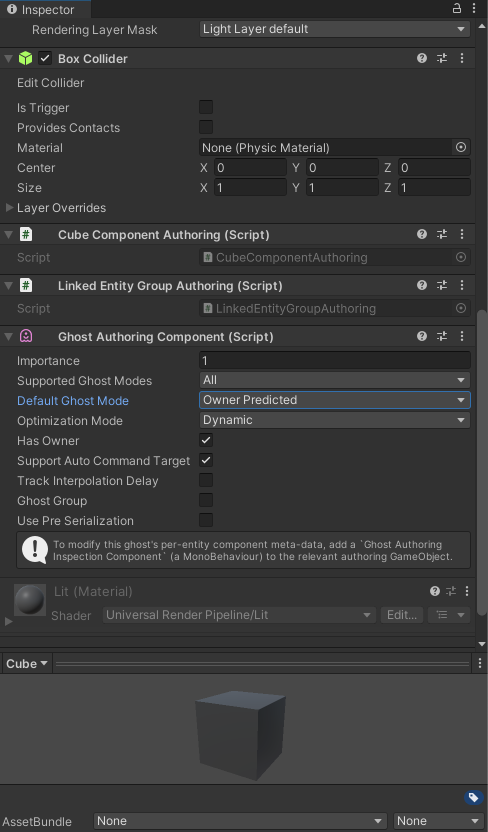The width and height of the screenshot is (488, 832).
Task: Click the Inspector lock icon
Action: [457, 8]
